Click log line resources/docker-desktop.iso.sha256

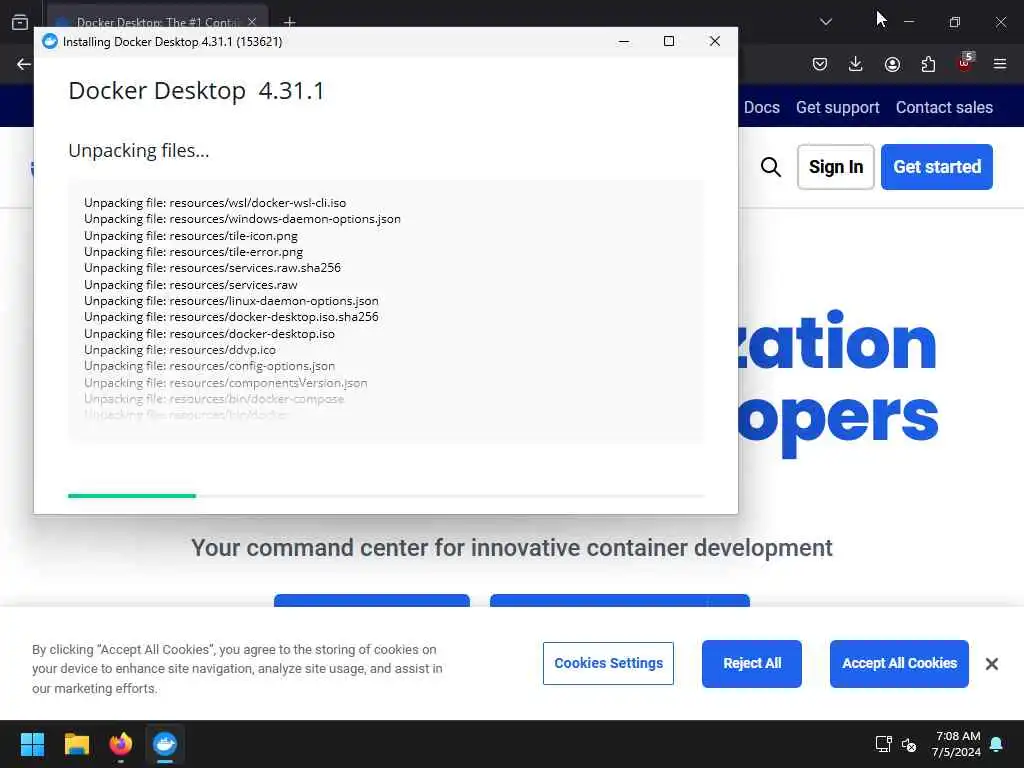tap(231, 317)
